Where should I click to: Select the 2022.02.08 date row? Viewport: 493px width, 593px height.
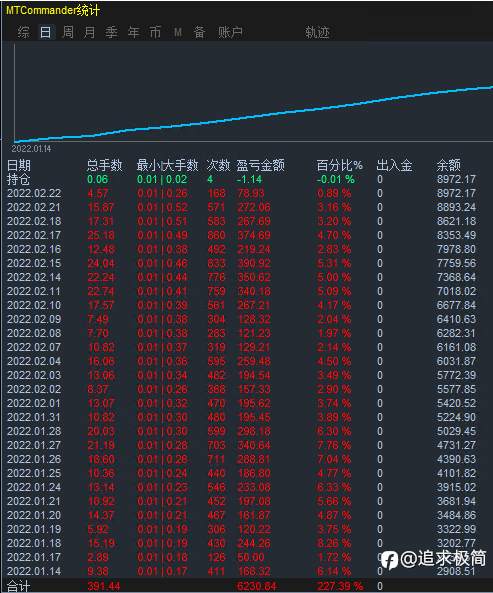click(34, 333)
